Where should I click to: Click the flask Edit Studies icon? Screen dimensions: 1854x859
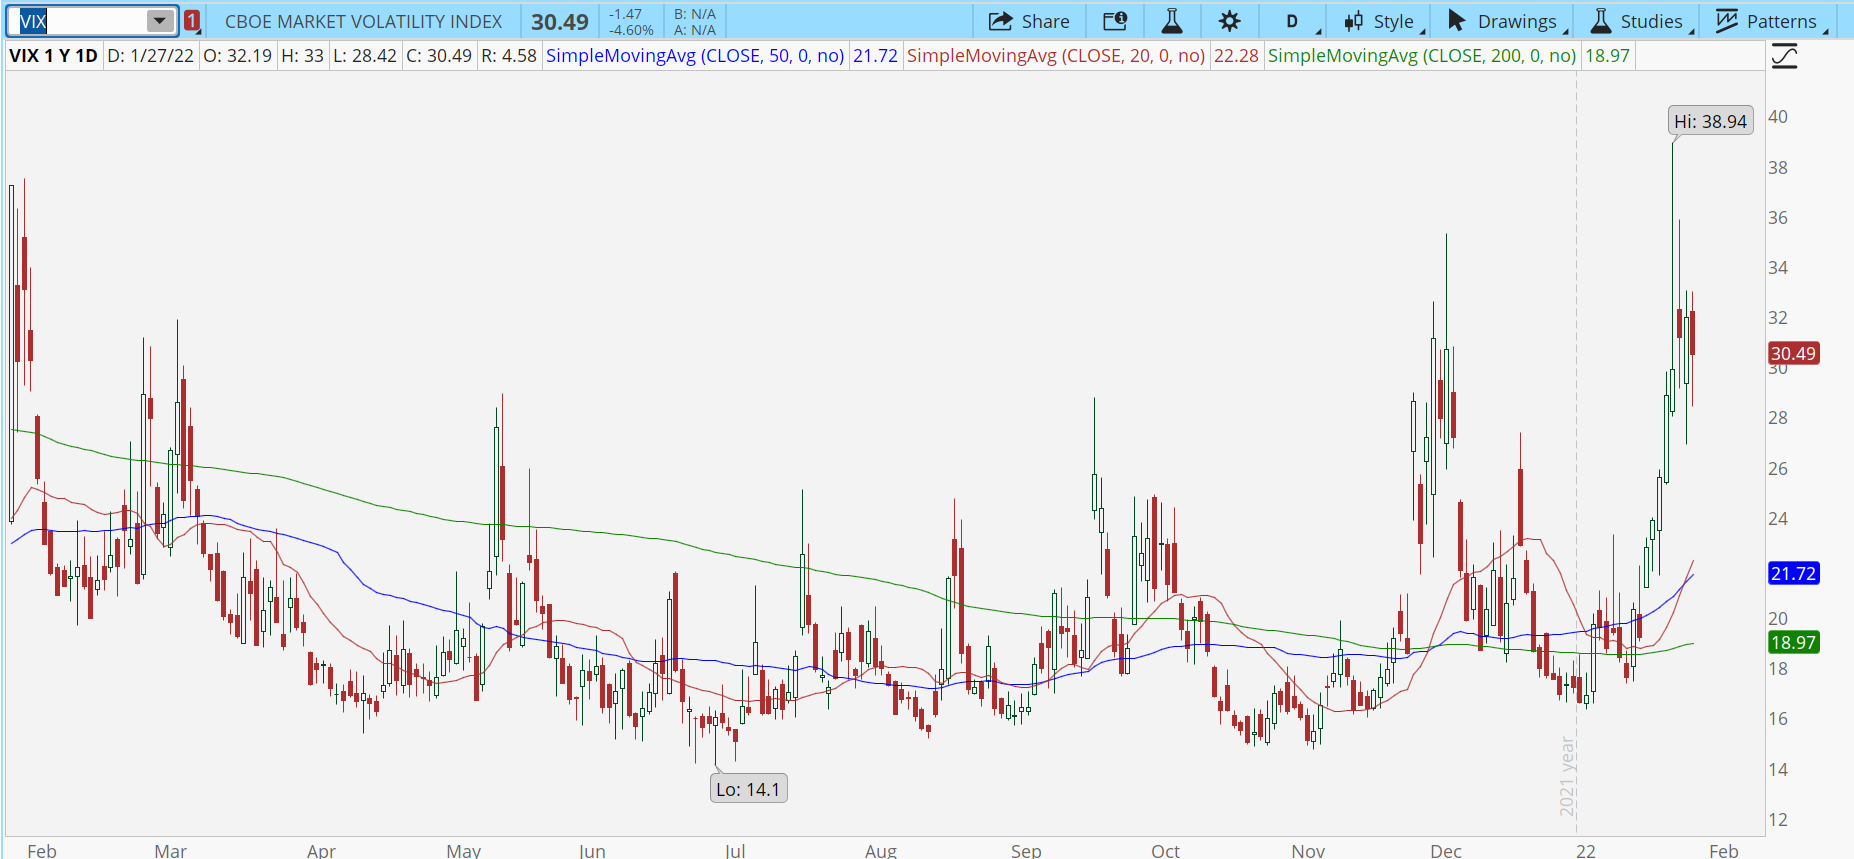[1172, 21]
